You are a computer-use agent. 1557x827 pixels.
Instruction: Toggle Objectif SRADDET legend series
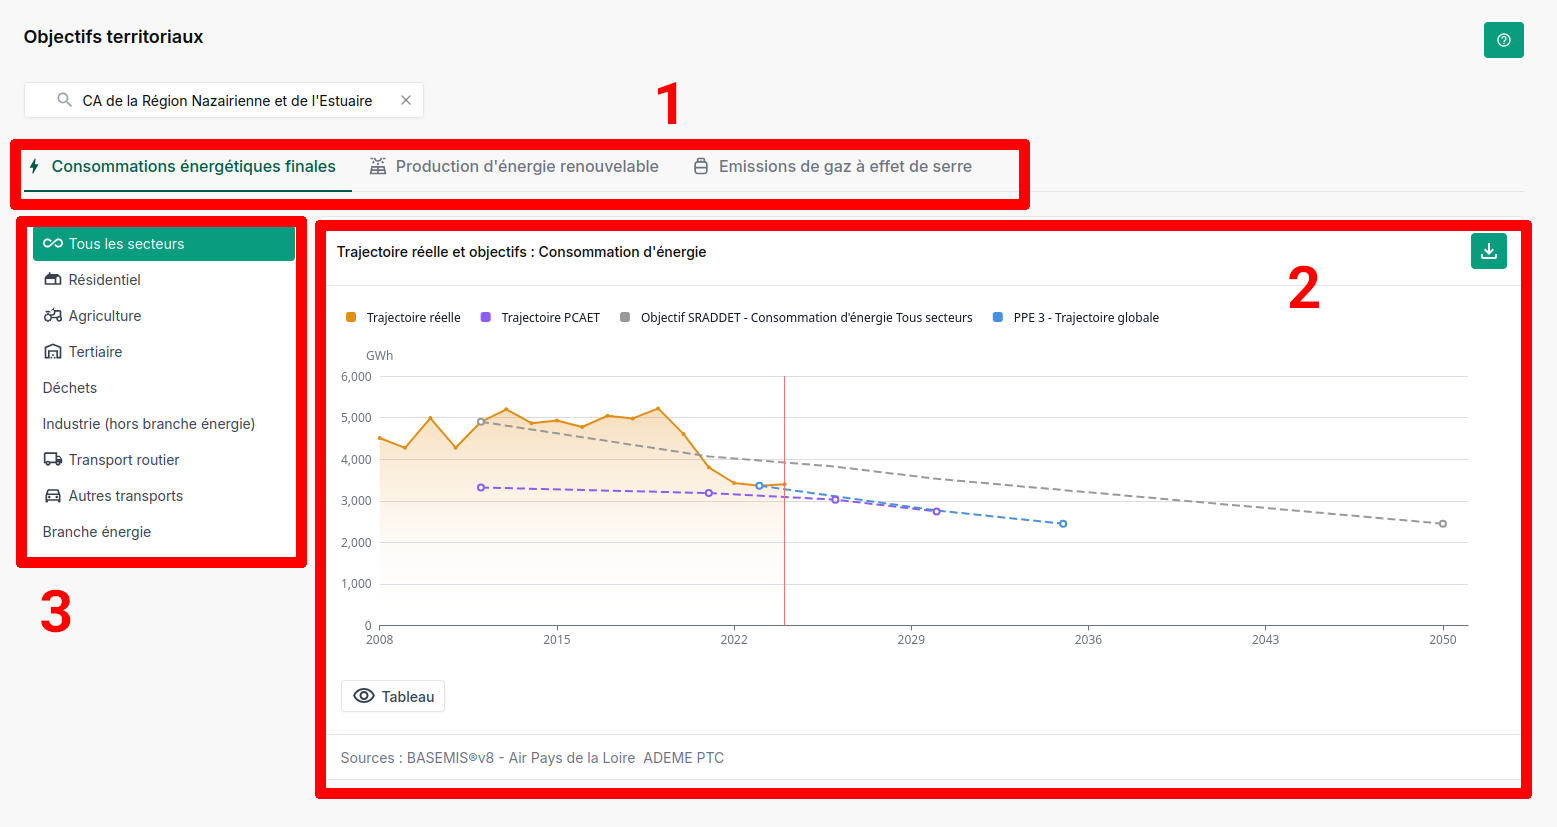pyautogui.click(x=796, y=317)
